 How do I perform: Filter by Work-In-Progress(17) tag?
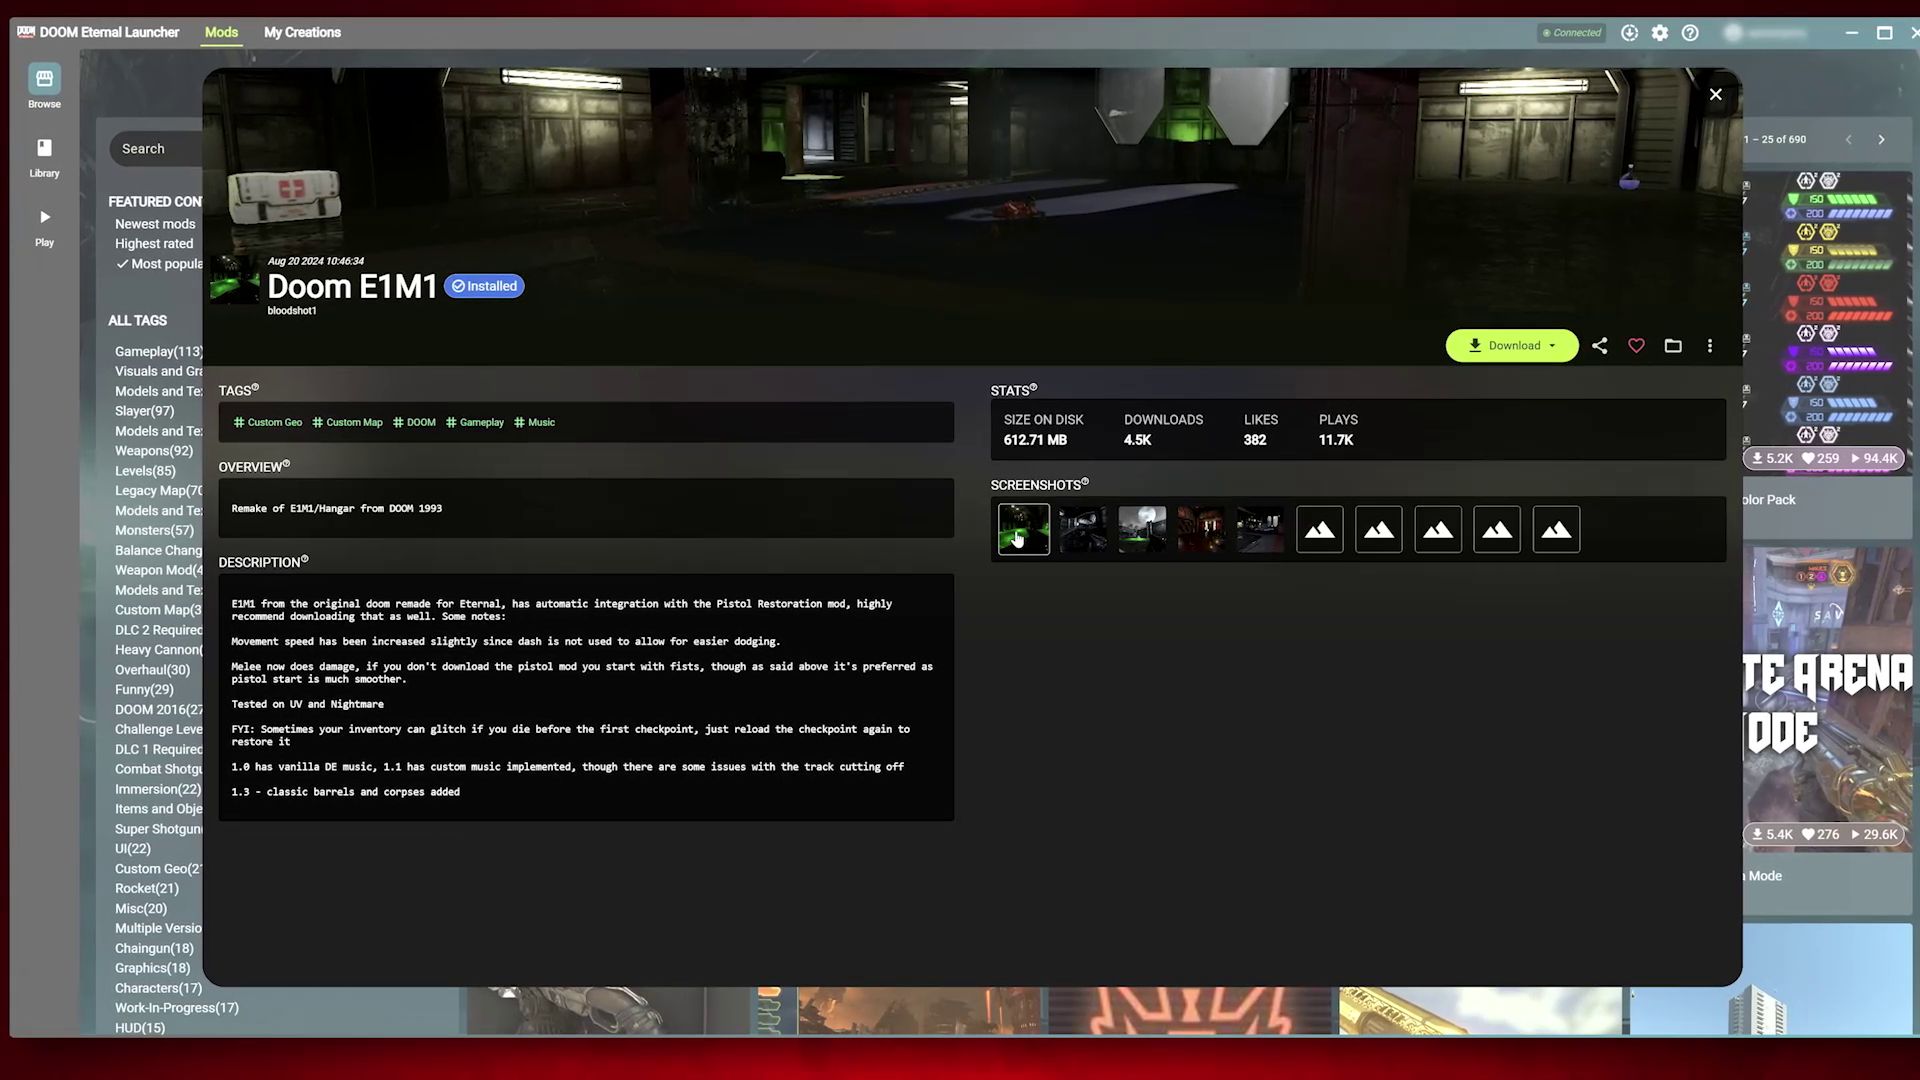pos(177,1008)
